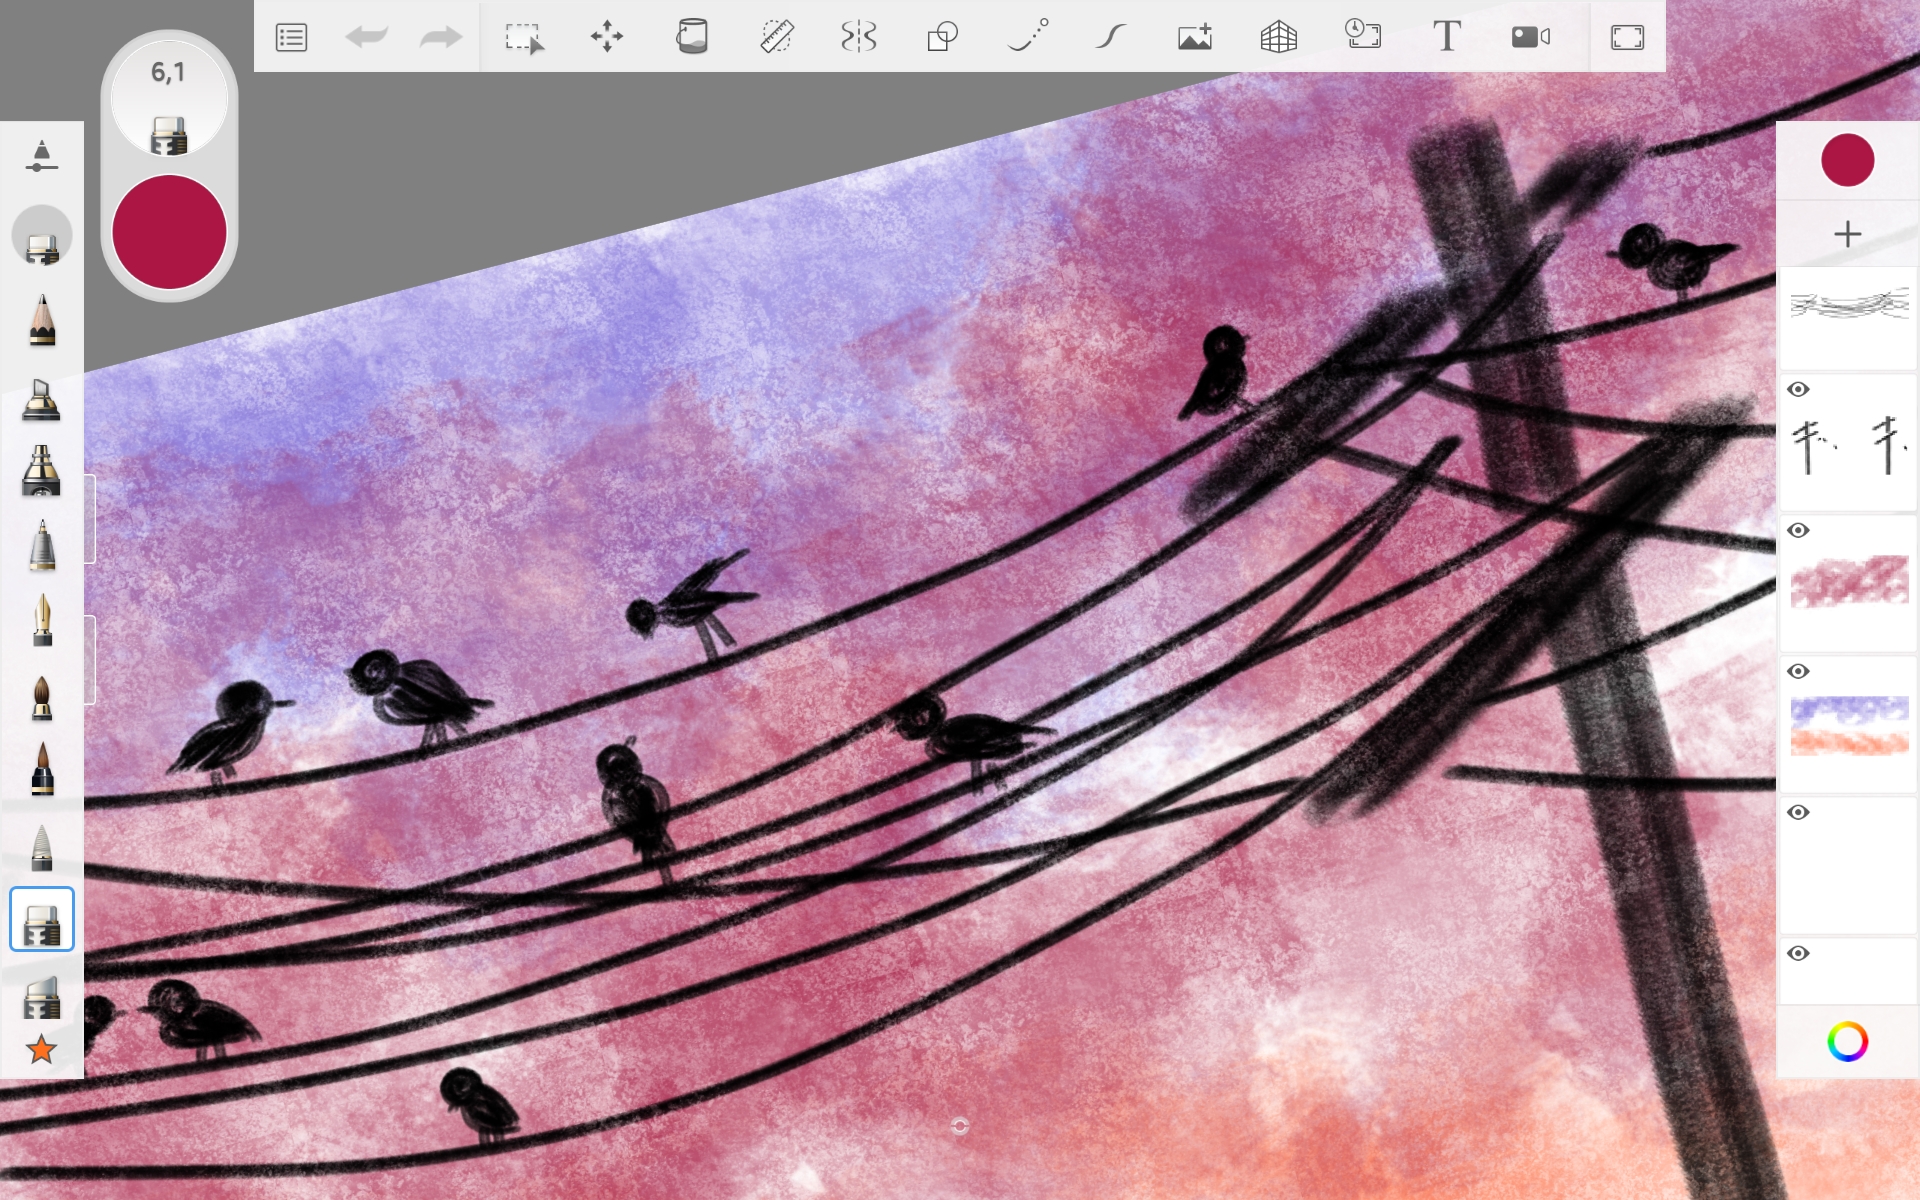Image resolution: width=1920 pixels, height=1200 pixels.
Task: Select the Flood Fill bucket tool
Action: [x=691, y=37]
